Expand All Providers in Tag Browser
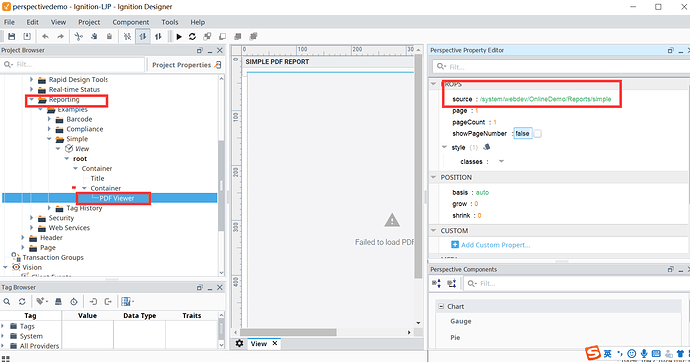The image size is (690, 362). (x=3, y=346)
